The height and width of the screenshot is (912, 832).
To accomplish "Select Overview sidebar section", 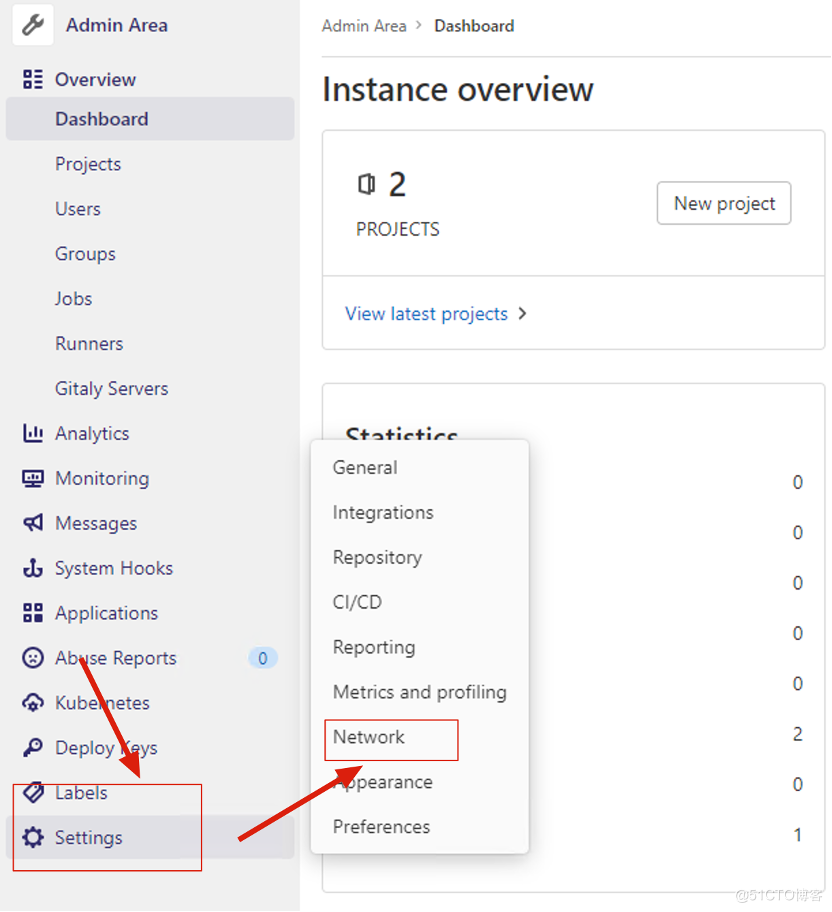I will coord(95,79).
